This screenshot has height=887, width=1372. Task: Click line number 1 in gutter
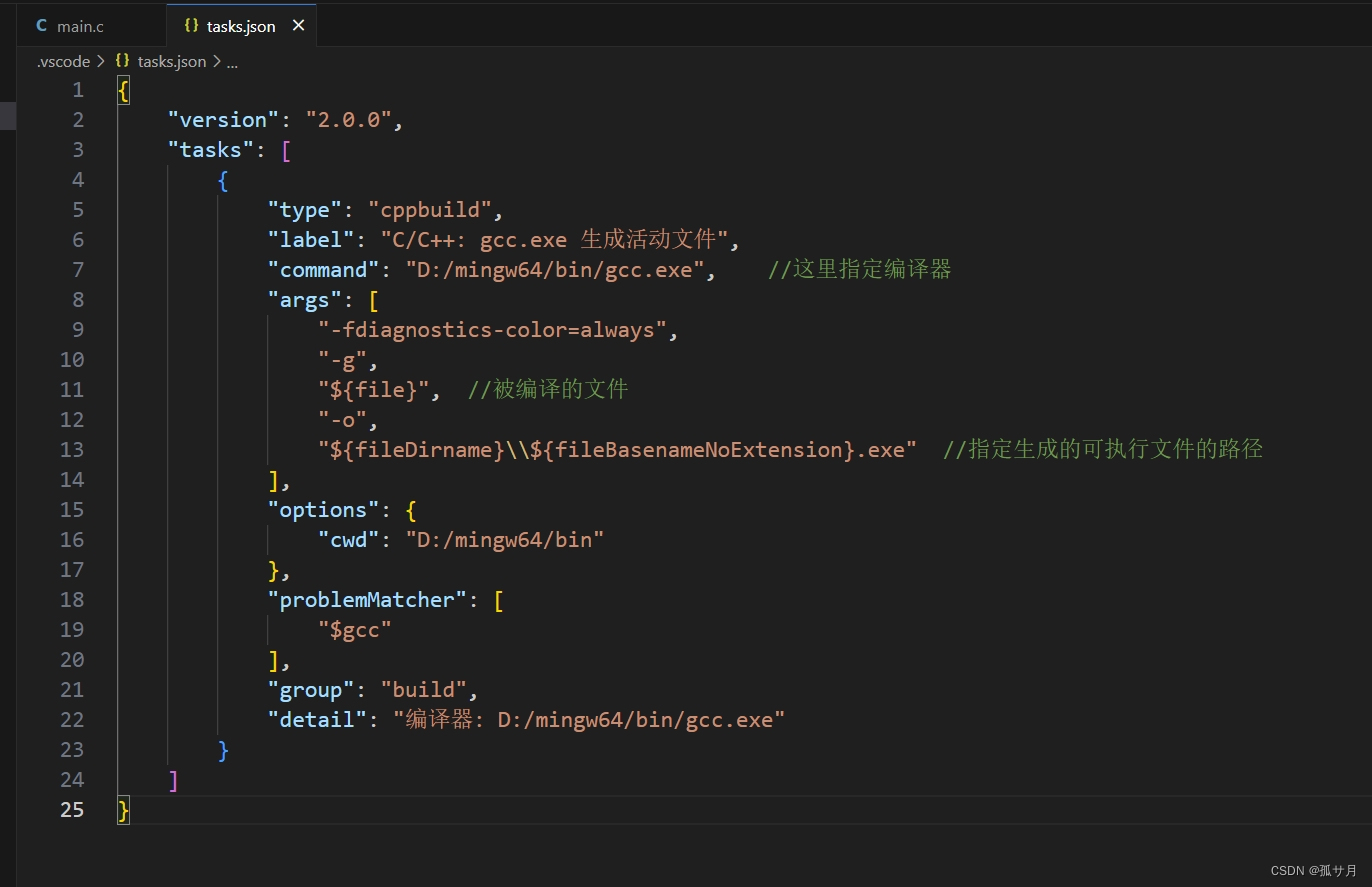[78, 90]
